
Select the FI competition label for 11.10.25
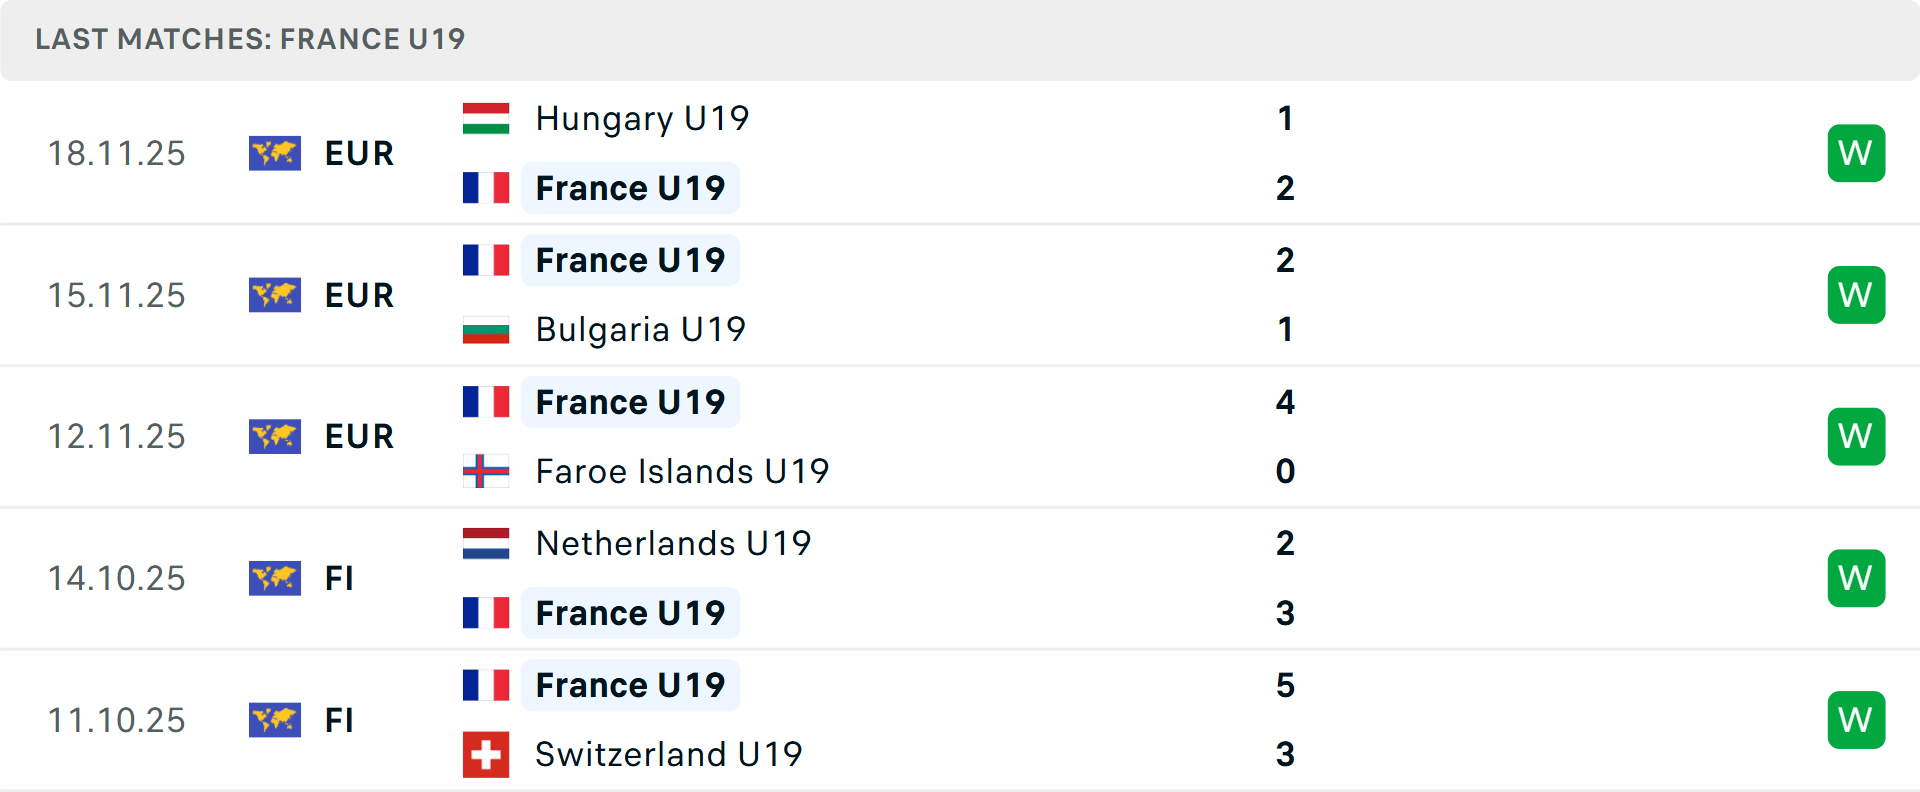pos(339,720)
